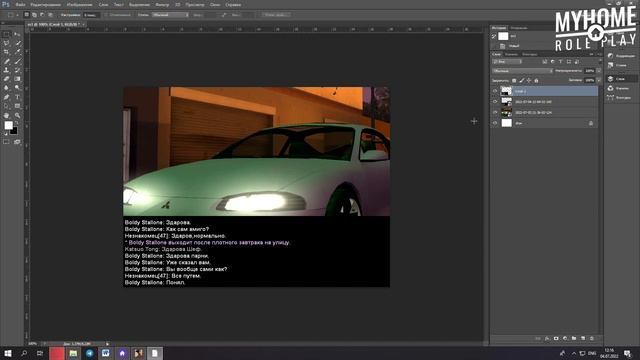Open the Fill slider dropdown arrow
This screenshot has height=360, width=640.
coord(599,80)
